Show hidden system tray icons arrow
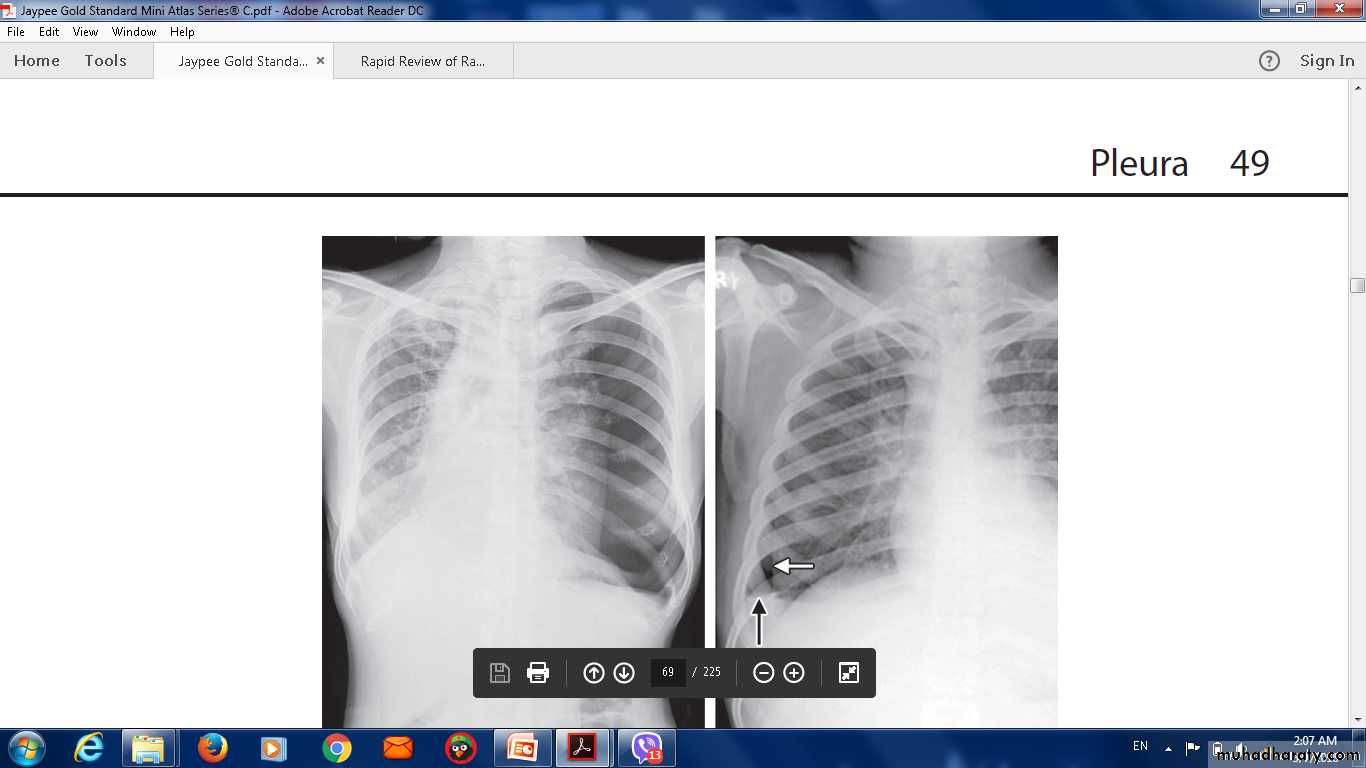 1168,747
